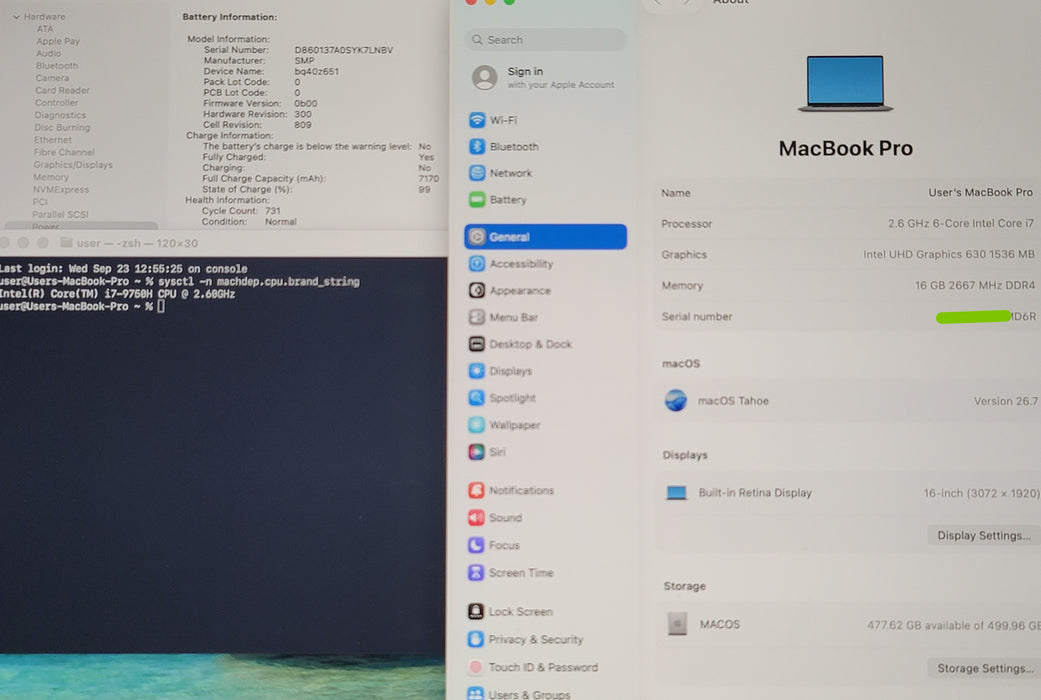The height and width of the screenshot is (700, 1041).
Task: Select Fibre Channel in System Information sidebar
Action: click(64, 152)
